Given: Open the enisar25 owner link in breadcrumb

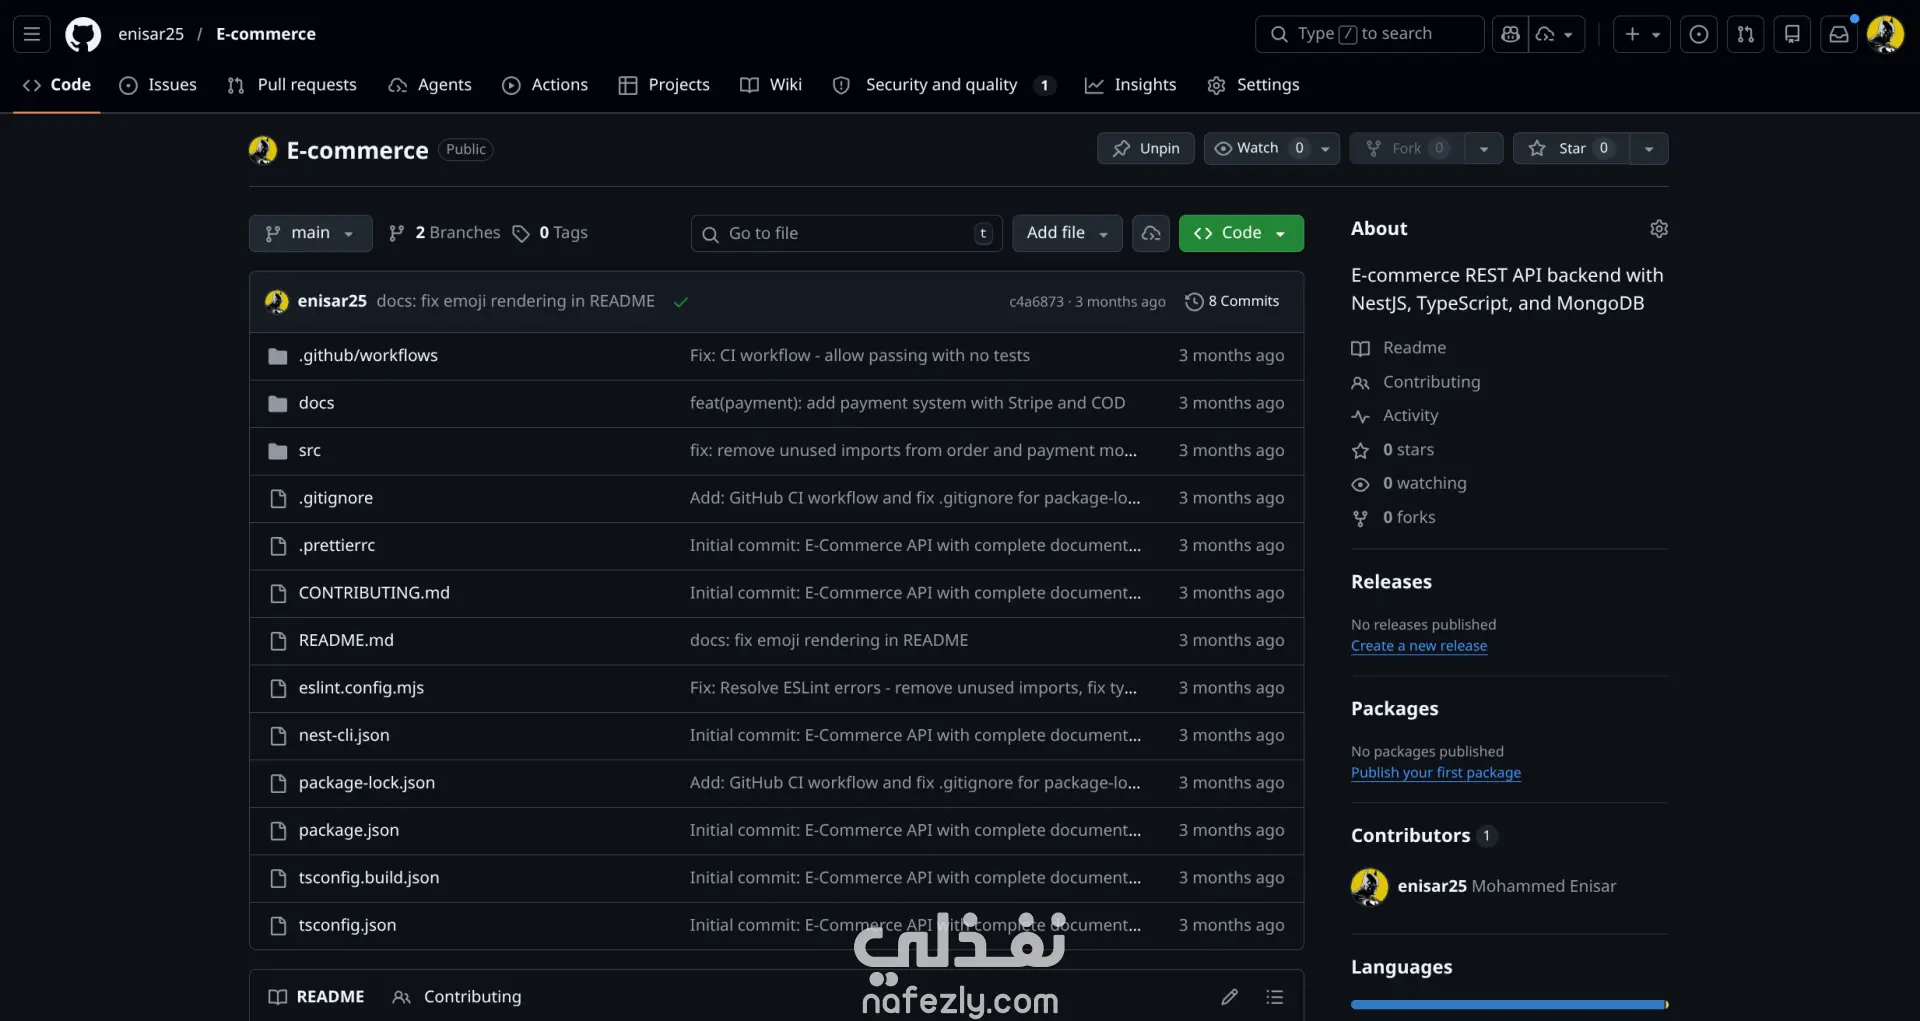Looking at the screenshot, I should [x=151, y=34].
